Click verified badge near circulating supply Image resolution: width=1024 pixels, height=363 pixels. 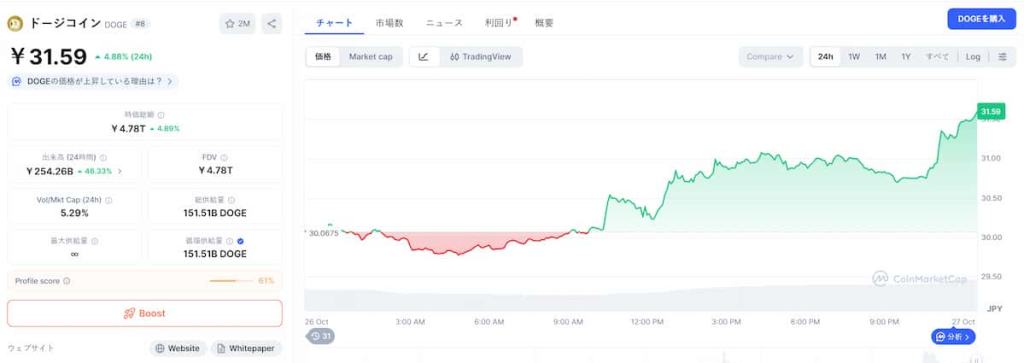click(240, 241)
